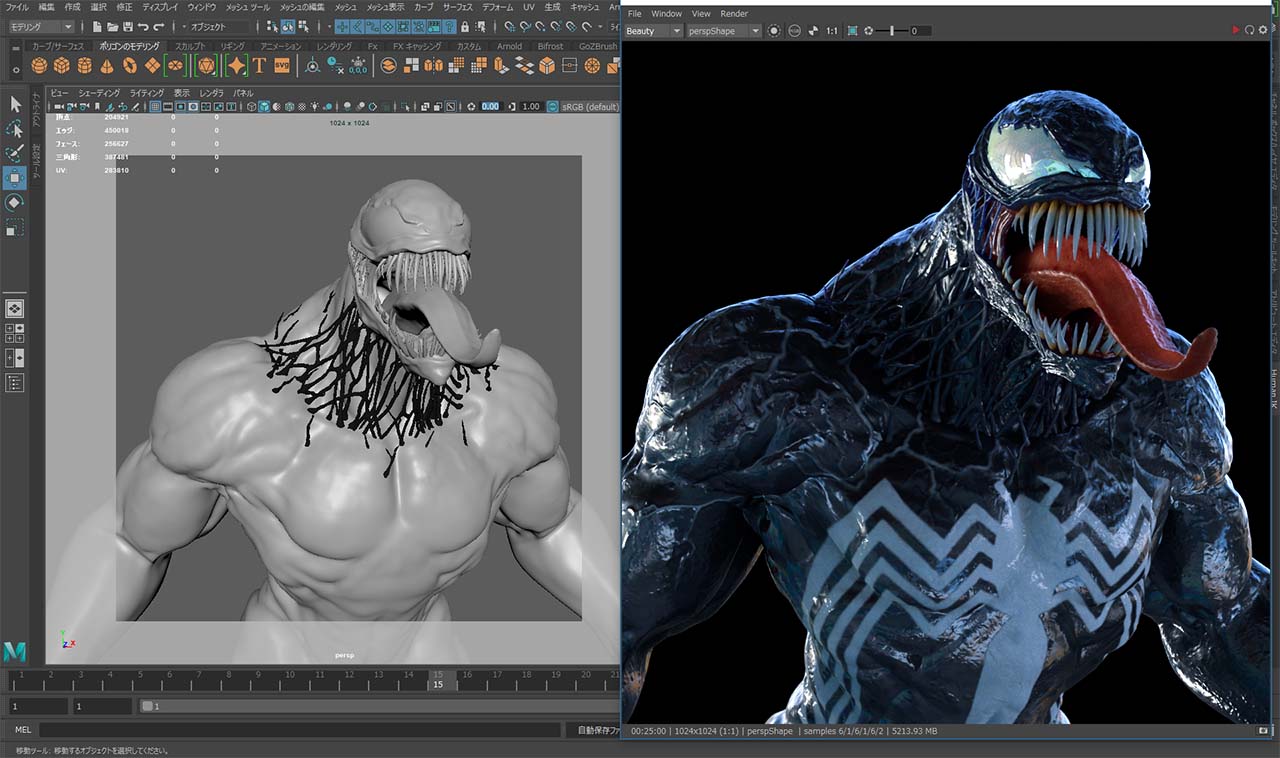Viewport: 1280px width, 758px height.
Task: Switch to the GoZBrush shelf tab
Action: click(598, 46)
